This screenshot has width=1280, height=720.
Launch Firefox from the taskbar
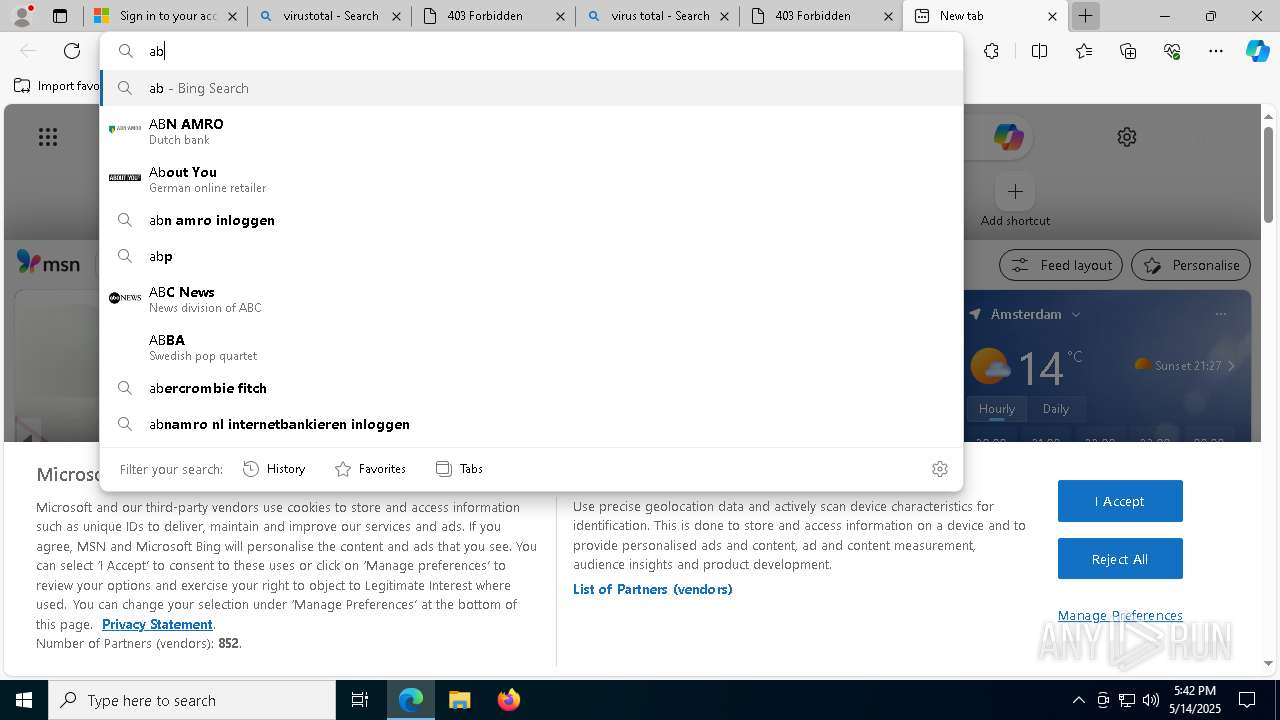pos(508,700)
